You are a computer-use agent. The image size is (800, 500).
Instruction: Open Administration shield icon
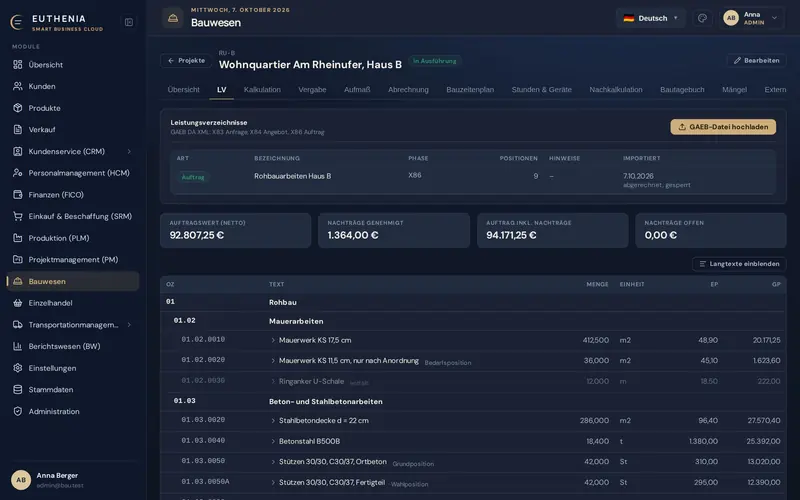(x=18, y=411)
